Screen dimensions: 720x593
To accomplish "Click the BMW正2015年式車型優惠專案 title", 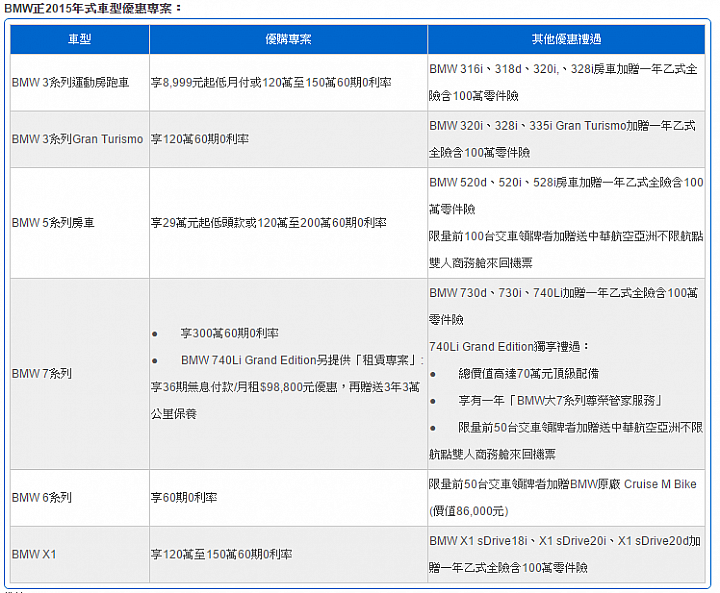I will coord(93,8).
